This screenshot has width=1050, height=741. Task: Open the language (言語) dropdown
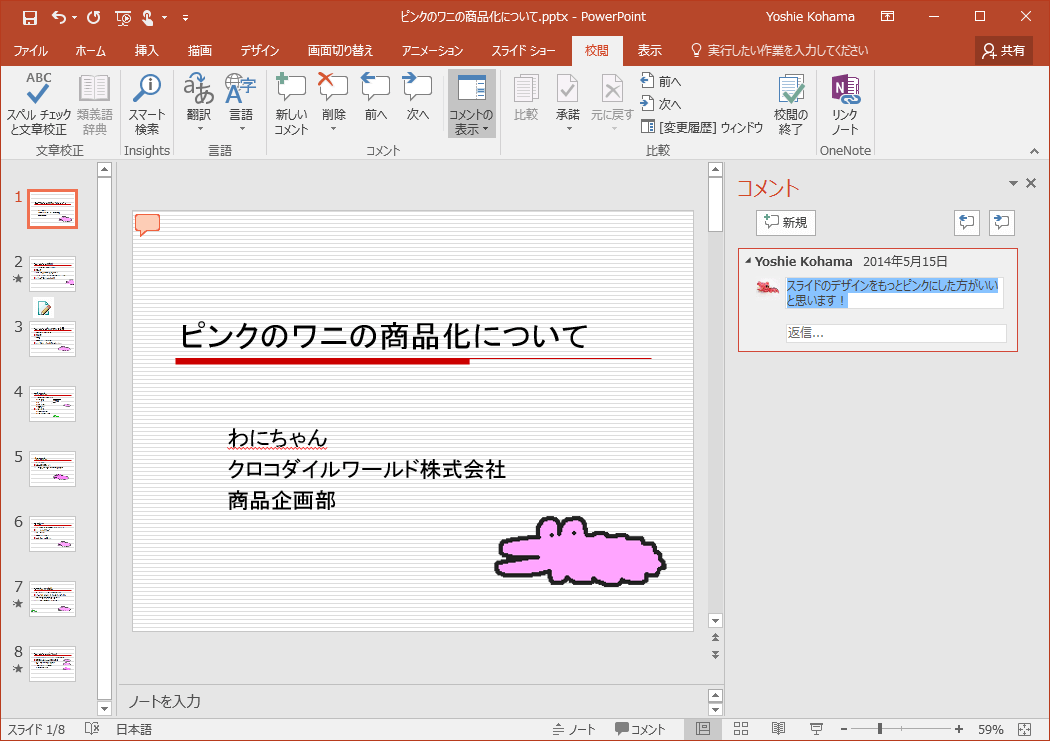(241, 128)
